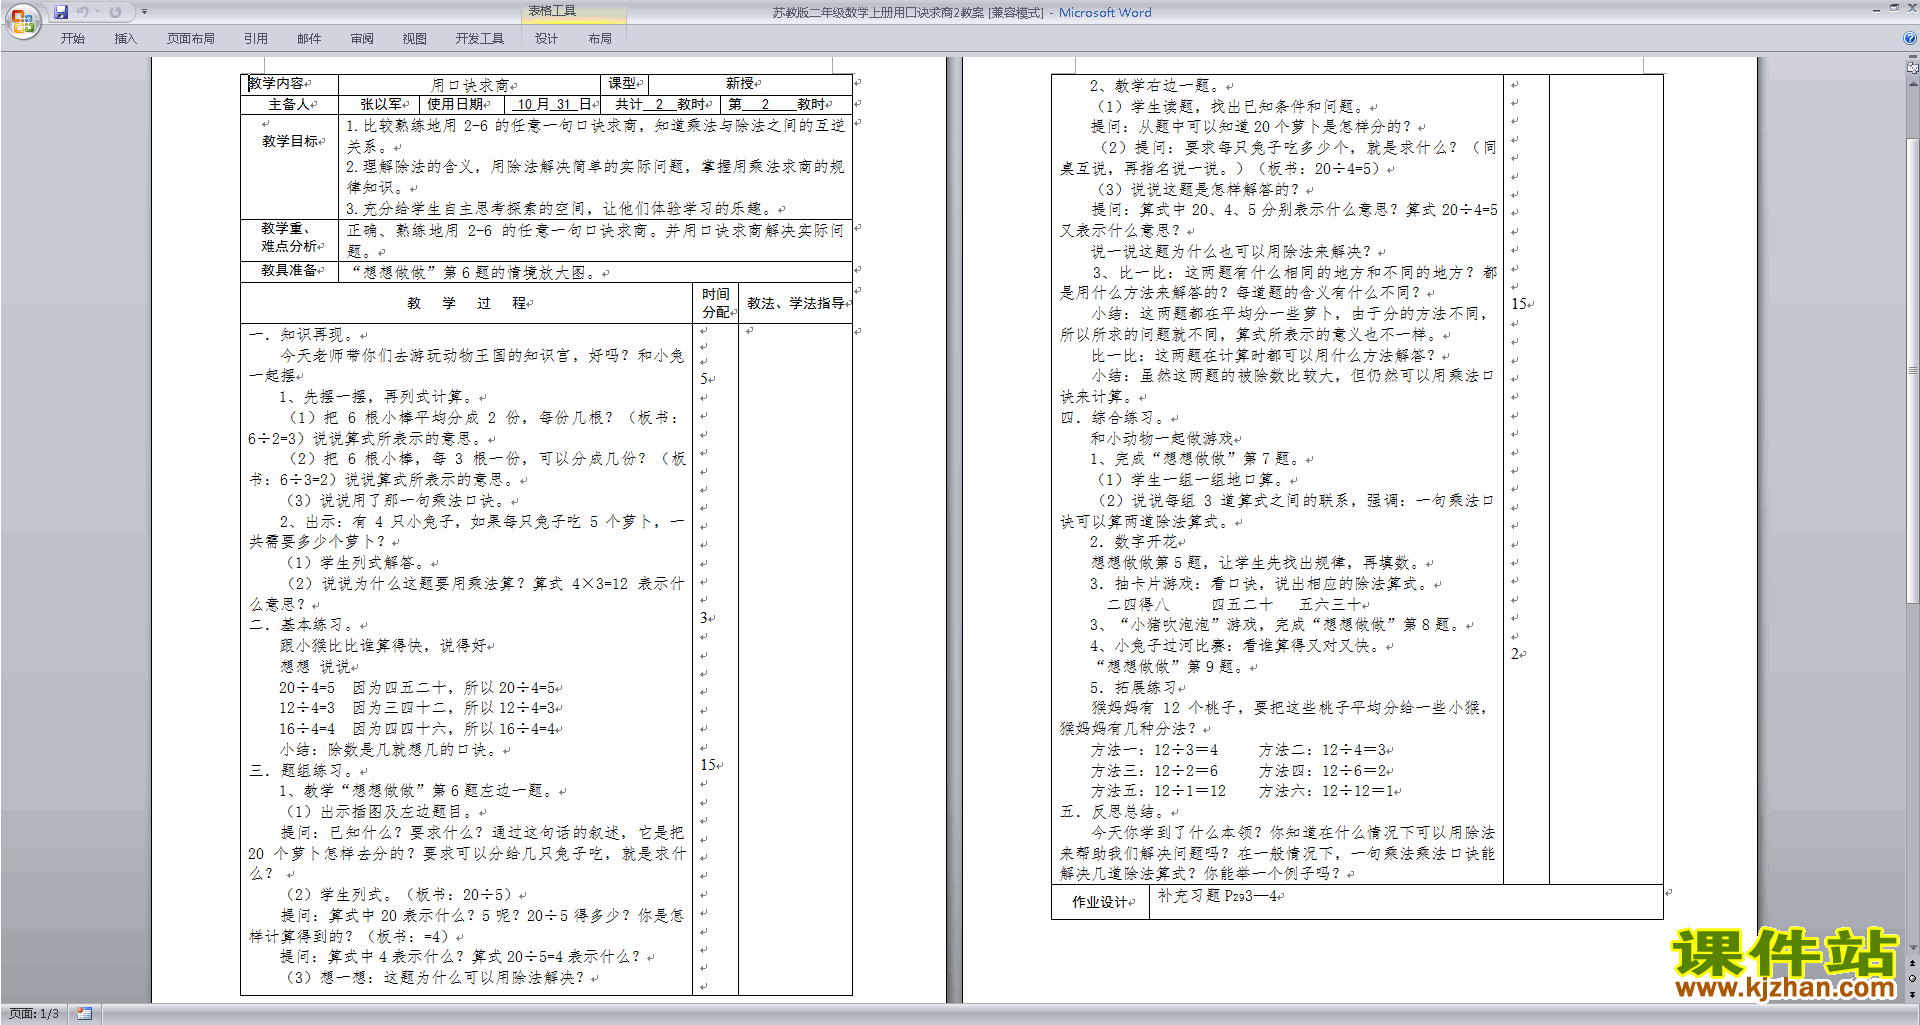Click the 教法、学法指导 column header
The image size is (1920, 1025).
pos(796,303)
